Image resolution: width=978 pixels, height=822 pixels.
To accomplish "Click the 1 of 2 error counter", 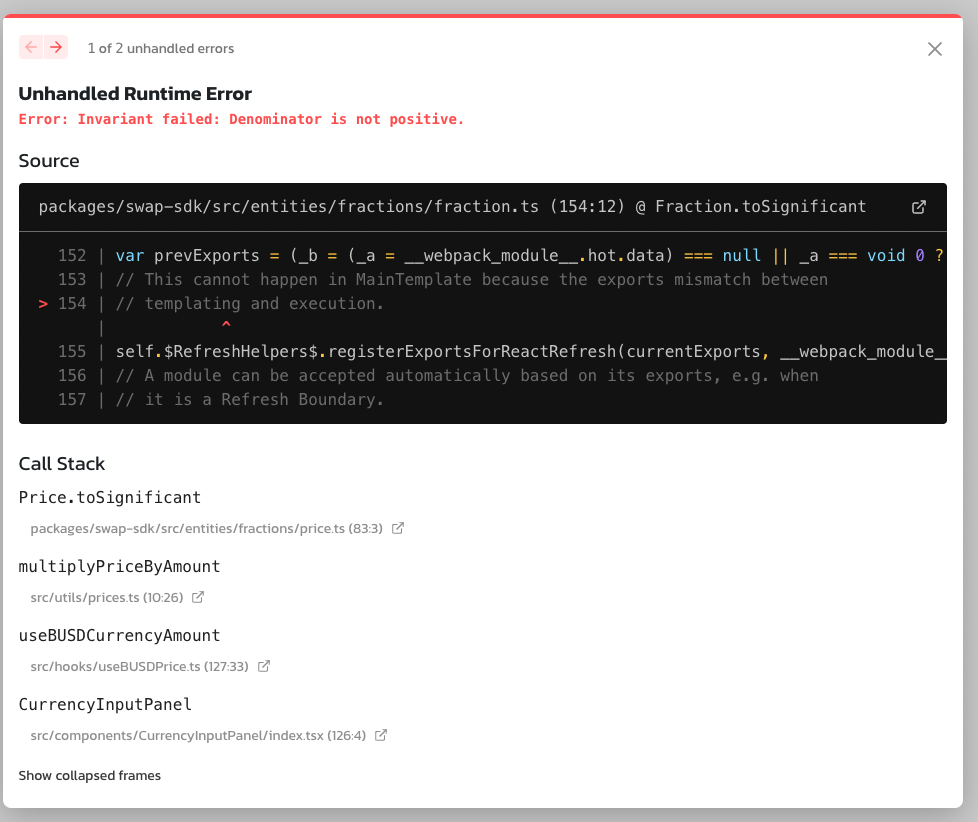I will [160, 47].
